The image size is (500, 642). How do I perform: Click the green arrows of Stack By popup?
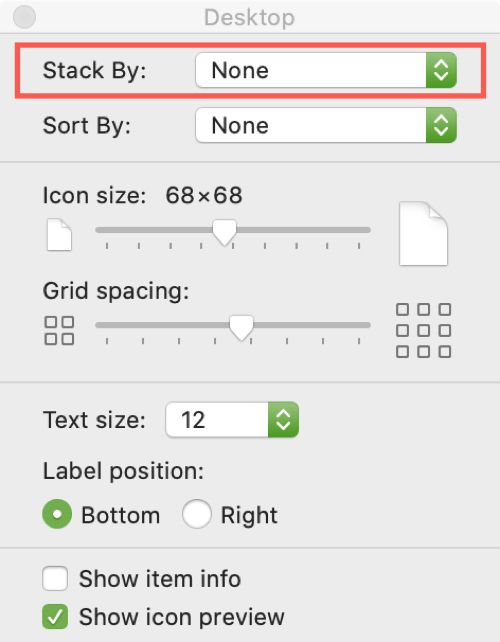point(441,70)
